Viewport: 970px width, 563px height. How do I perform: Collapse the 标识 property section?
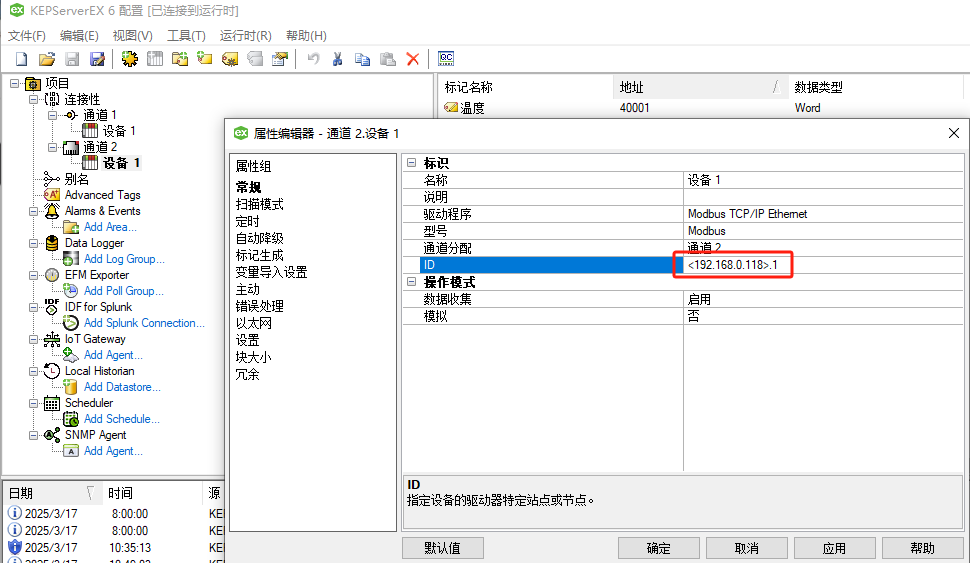[411, 163]
